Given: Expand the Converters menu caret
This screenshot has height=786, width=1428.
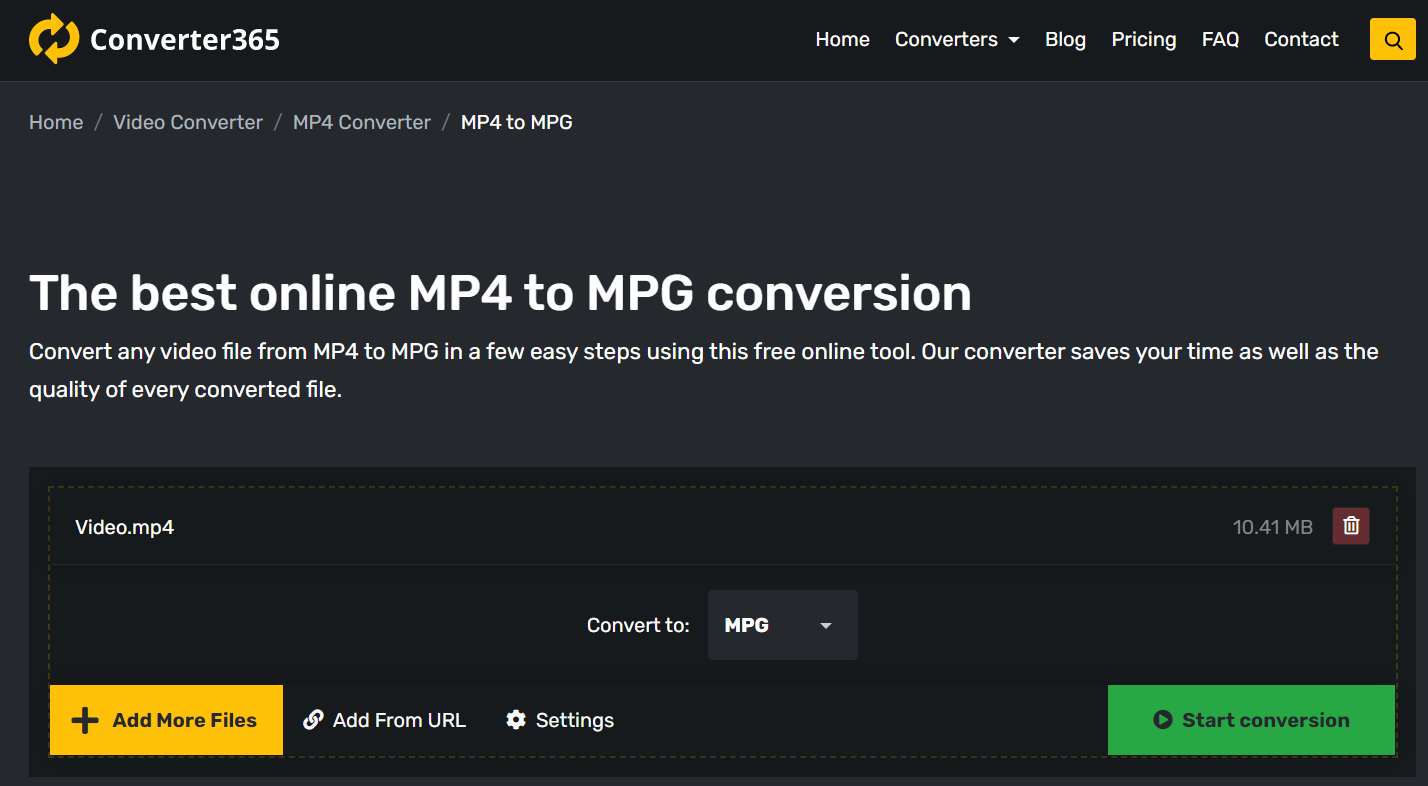Looking at the screenshot, I should click(x=1014, y=40).
